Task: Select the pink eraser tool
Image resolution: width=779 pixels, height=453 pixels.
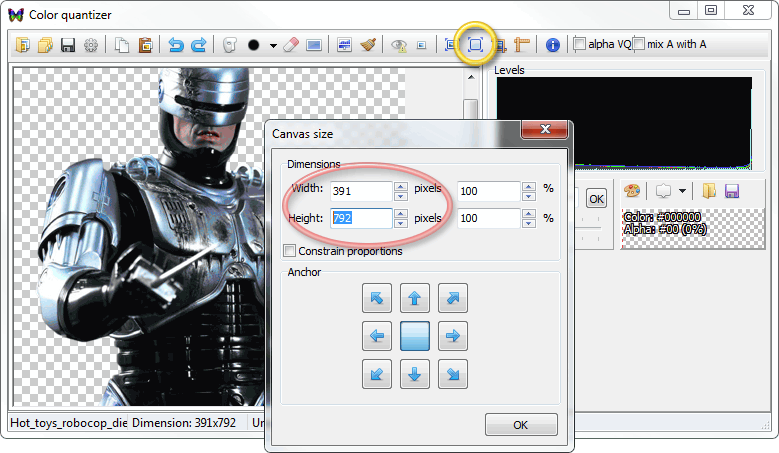Action: click(291, 45)
